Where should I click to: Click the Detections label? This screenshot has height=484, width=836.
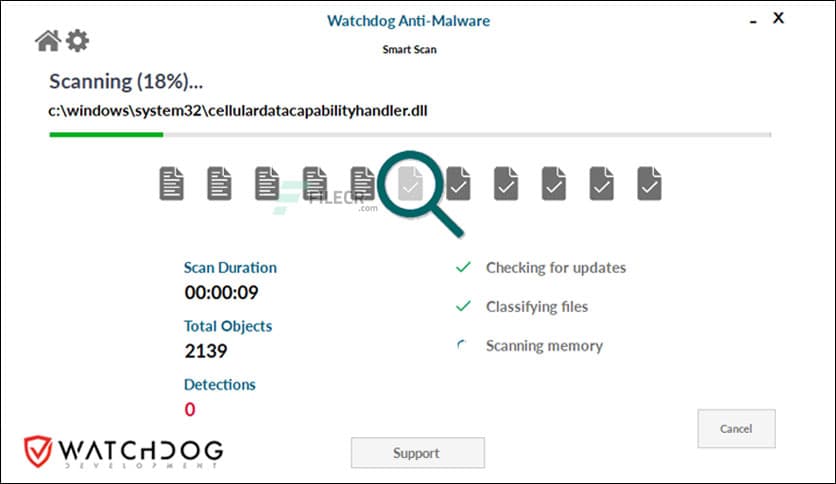click(x=220, y=385)
